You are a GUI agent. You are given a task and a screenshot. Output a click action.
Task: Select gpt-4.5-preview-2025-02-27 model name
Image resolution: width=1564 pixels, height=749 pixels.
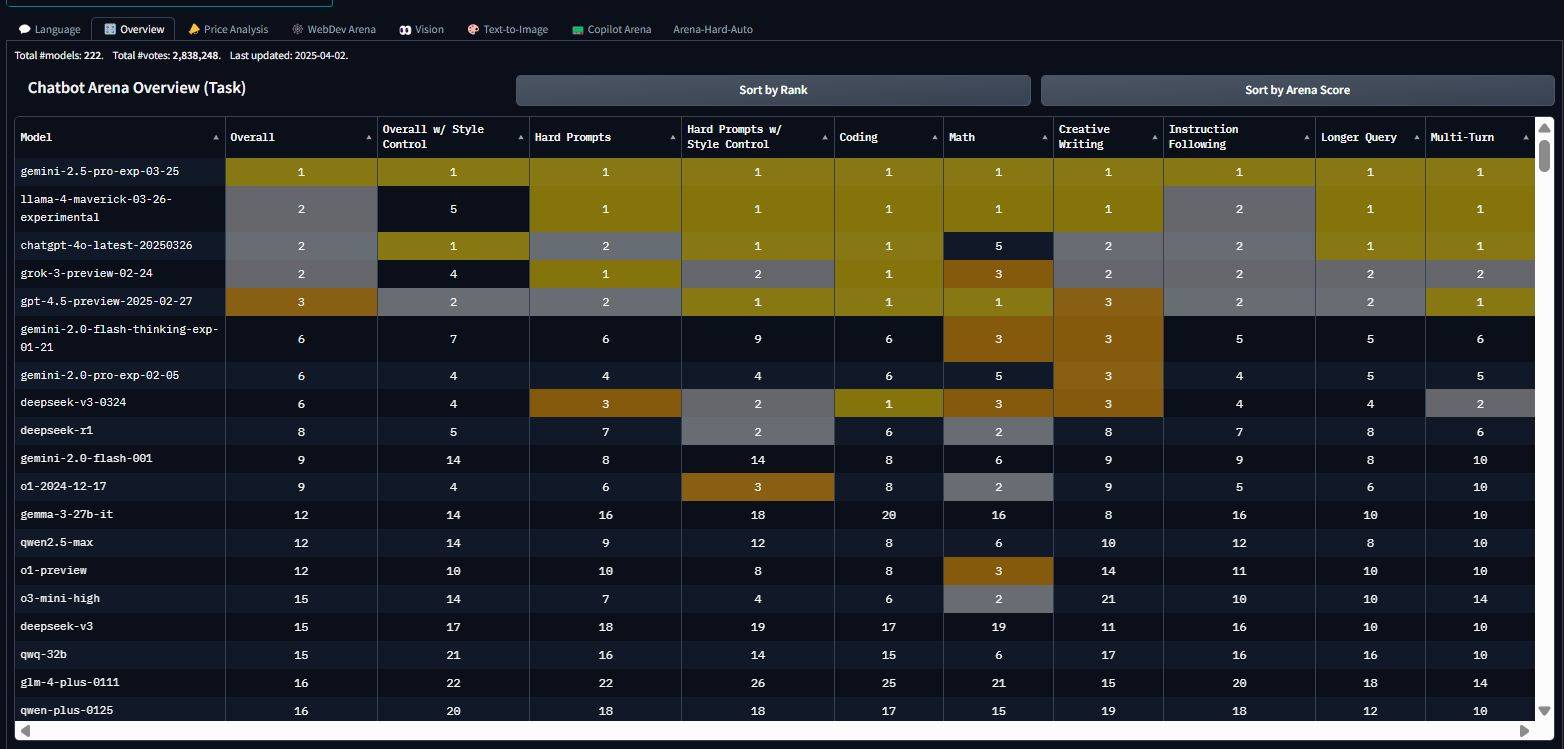click(x=106, y=301)
